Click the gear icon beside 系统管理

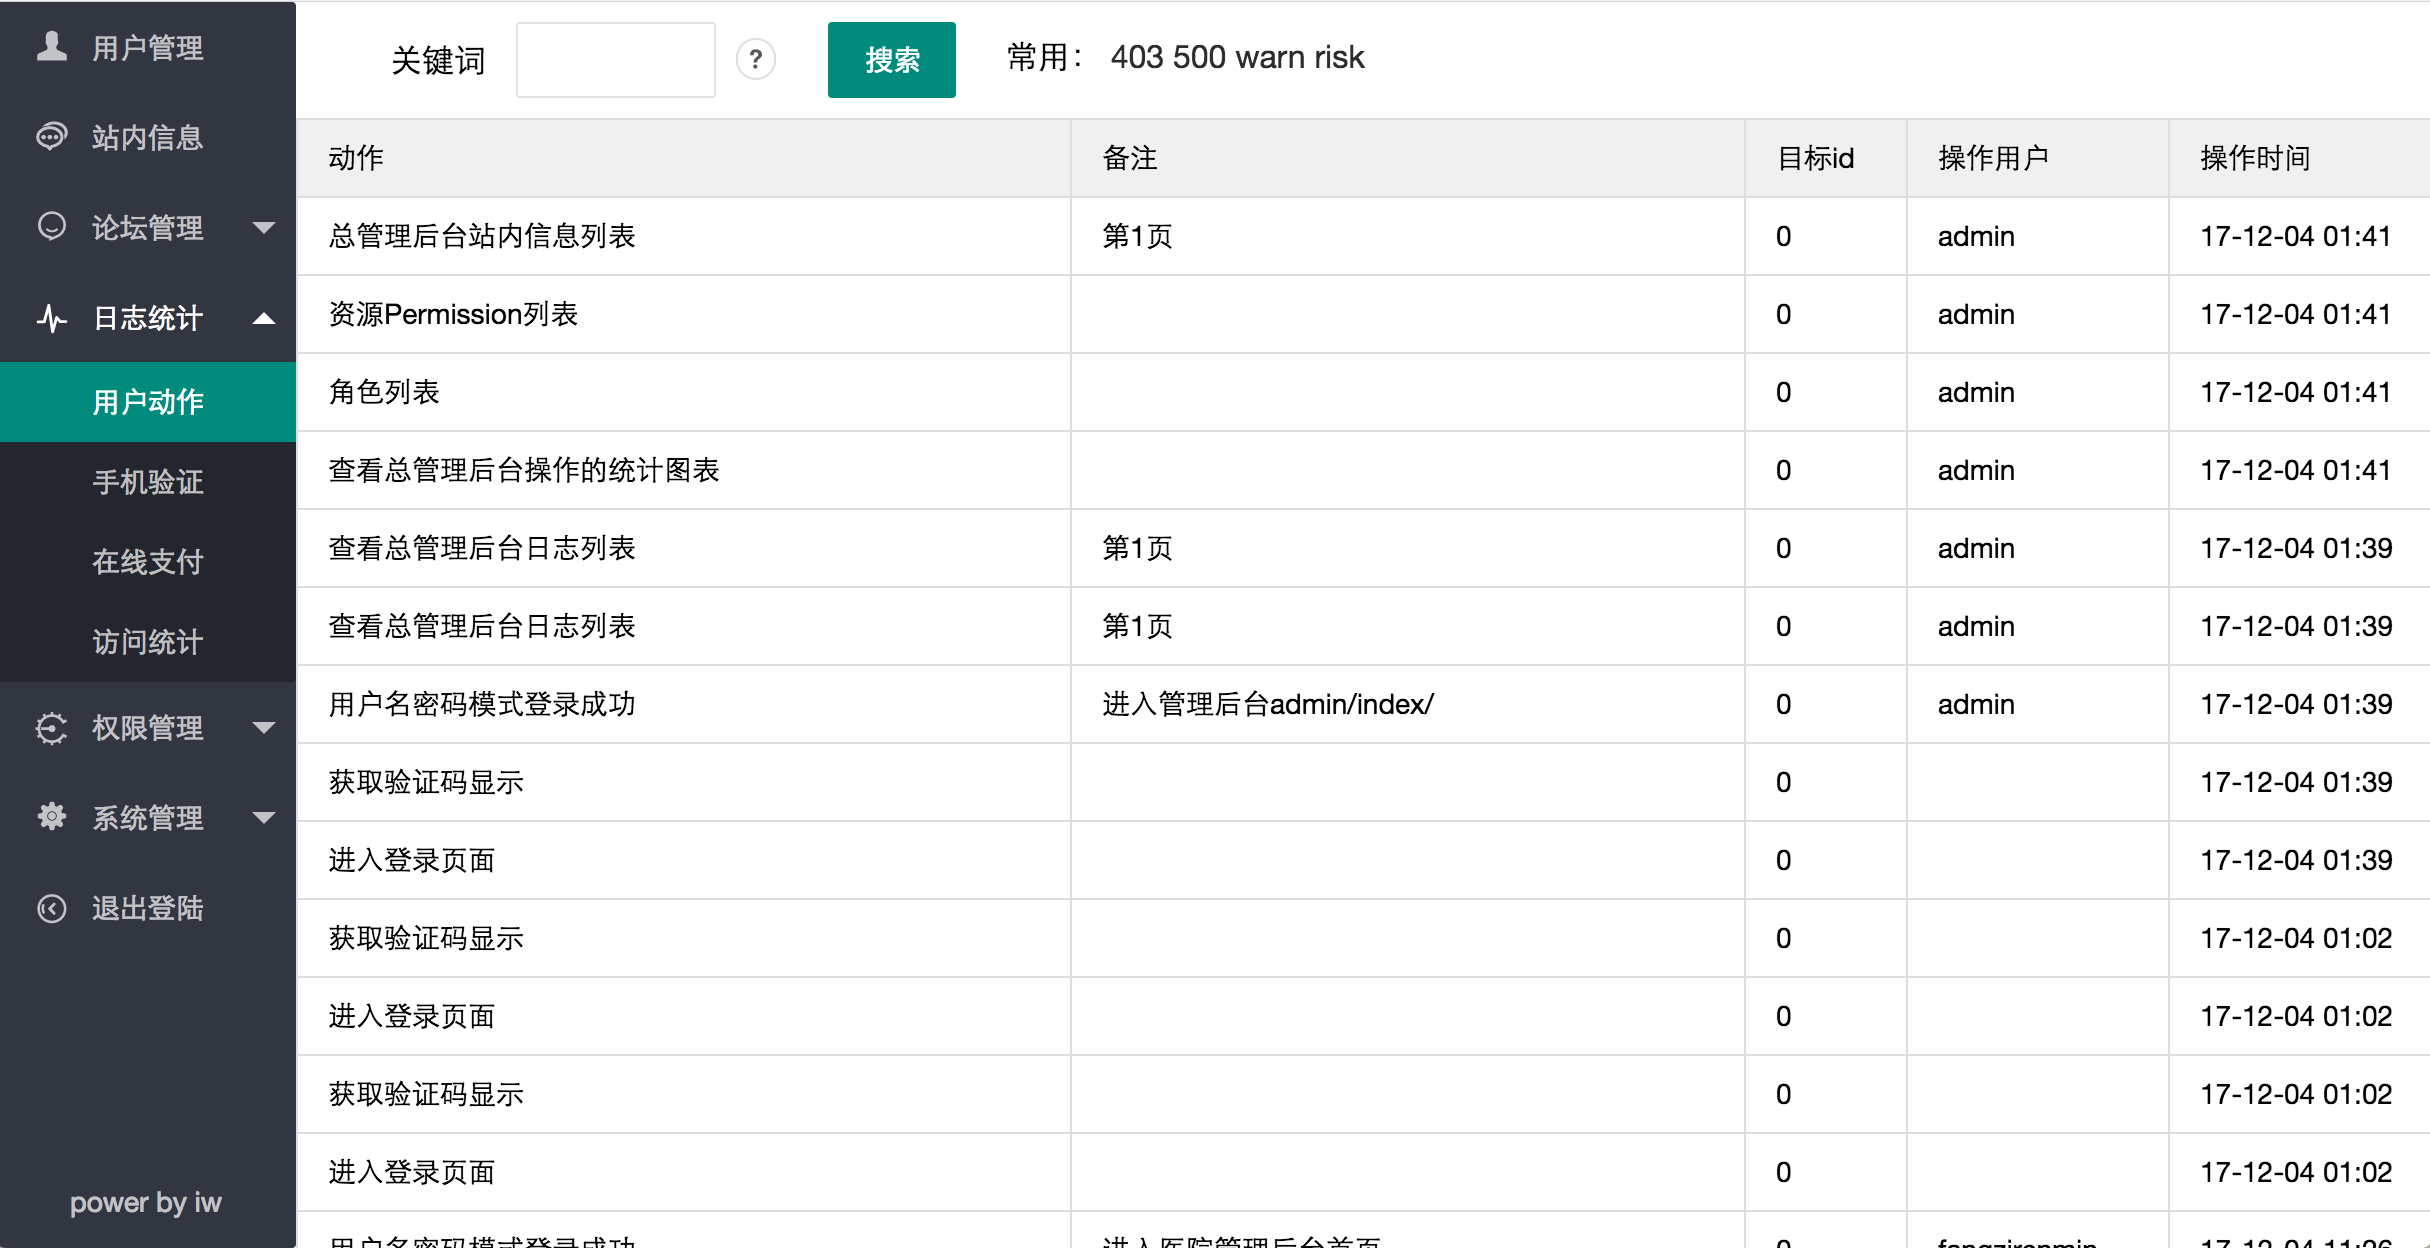point(52,817)
